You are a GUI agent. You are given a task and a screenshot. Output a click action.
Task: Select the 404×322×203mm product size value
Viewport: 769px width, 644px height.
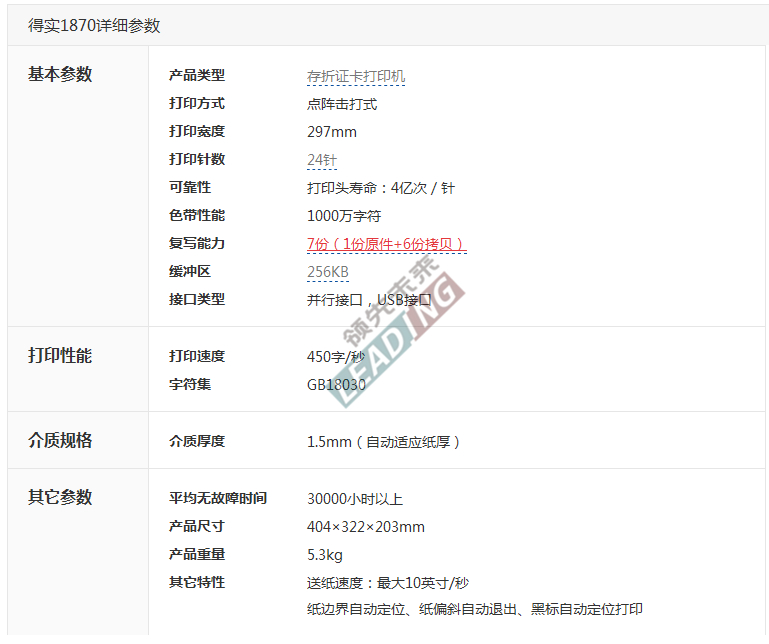click(365, 527)
